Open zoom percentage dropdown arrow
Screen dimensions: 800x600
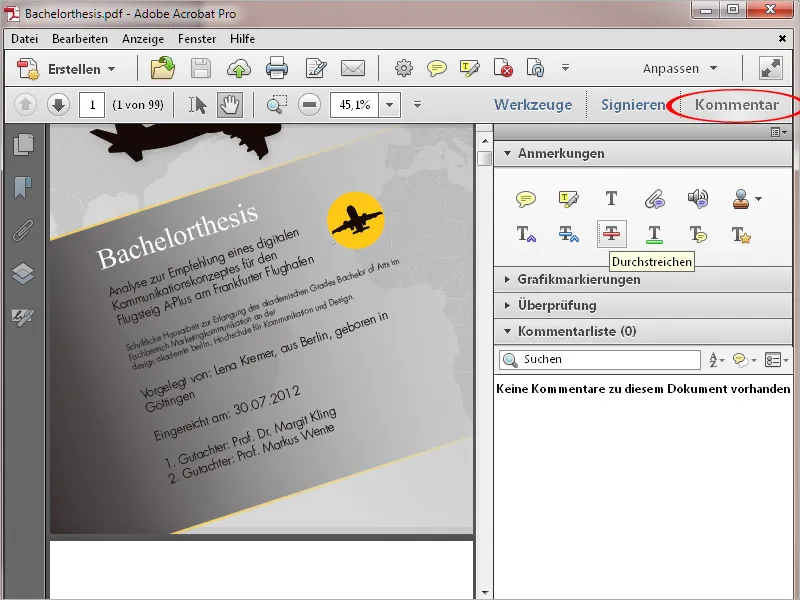pyautogui.click(x=389, y=105)
